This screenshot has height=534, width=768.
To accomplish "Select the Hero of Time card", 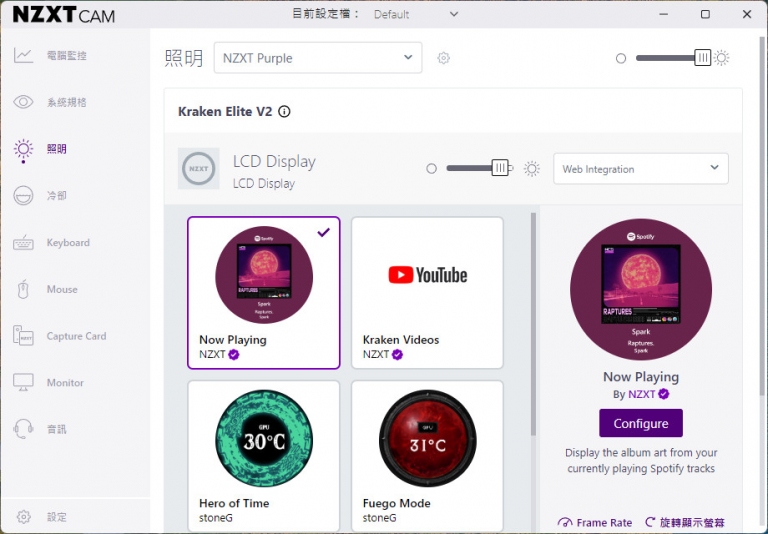I will [264, 456].
